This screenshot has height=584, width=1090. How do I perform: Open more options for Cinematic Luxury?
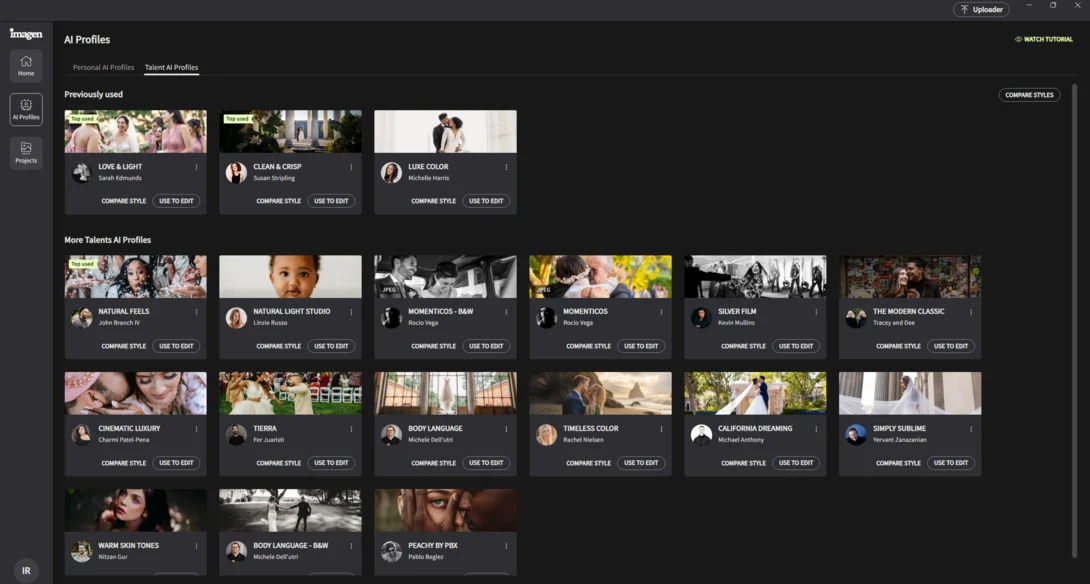pos(196,429)
